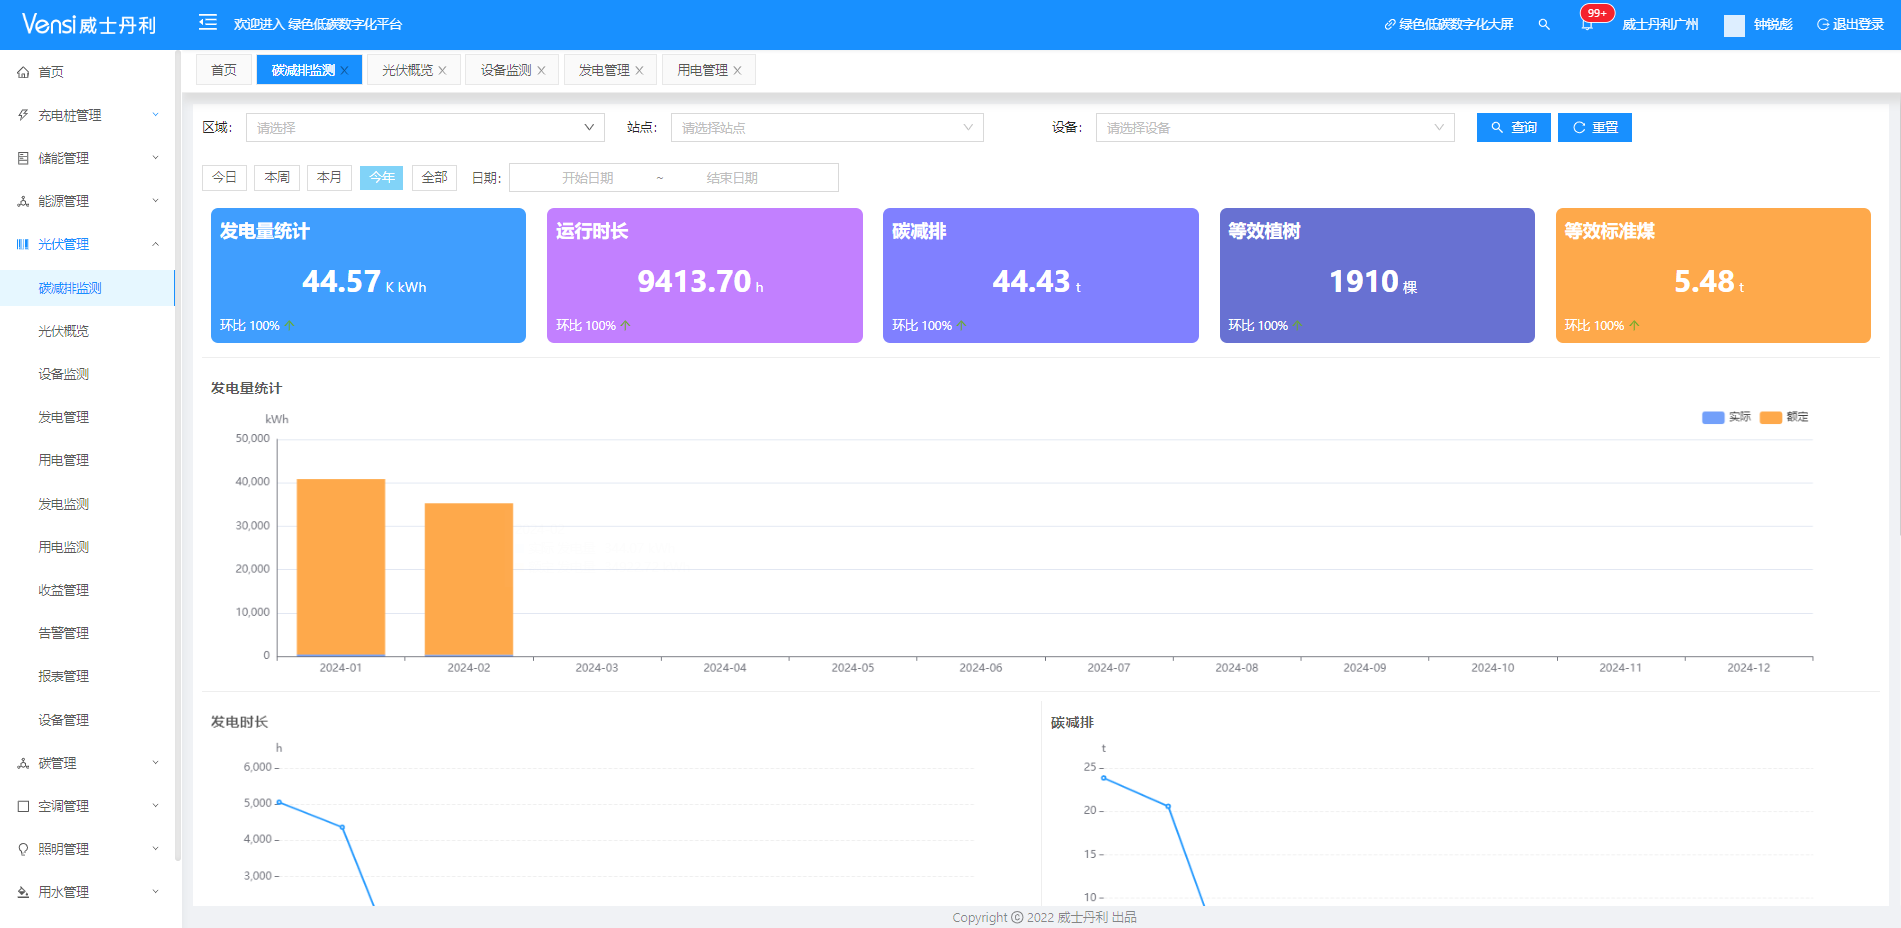This screenshot has height=928, width=1901.
Task: Collapse the 光伏管理 menu chevron
Action: (x=155, y=244)
